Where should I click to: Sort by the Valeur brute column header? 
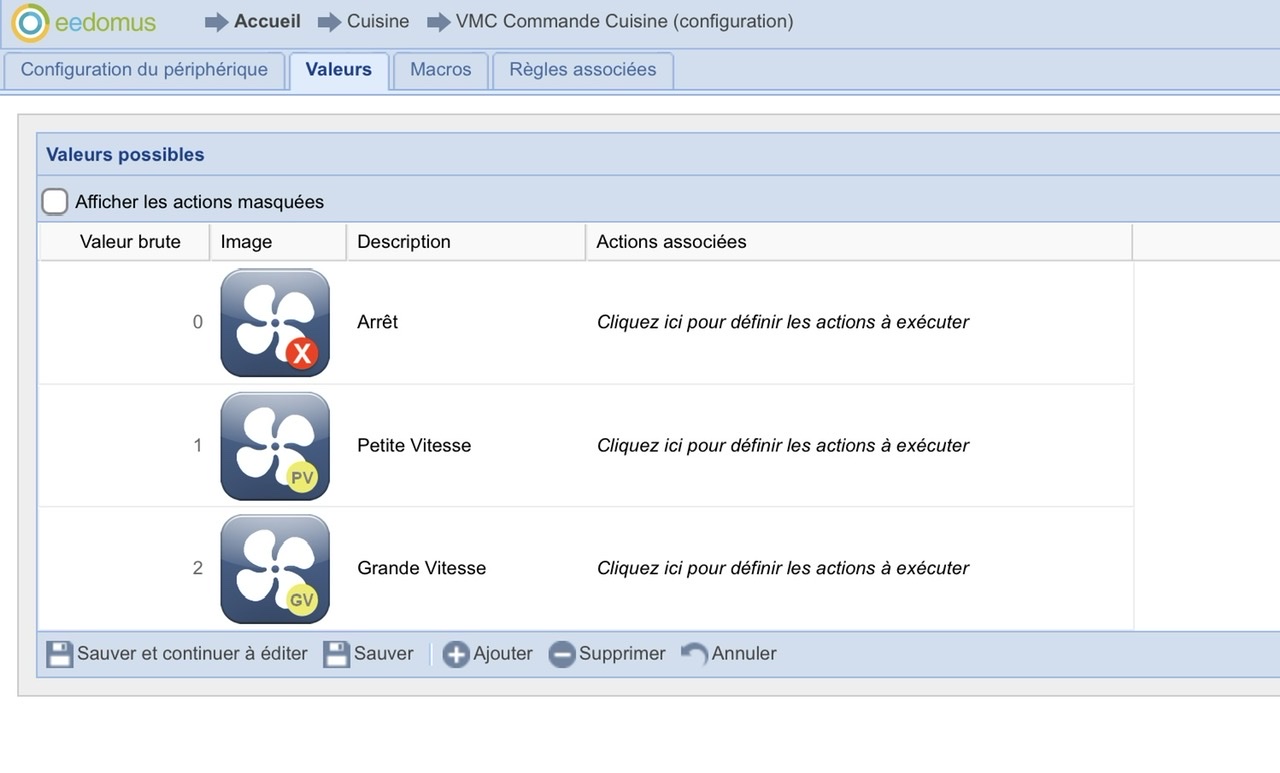(130, 242)
